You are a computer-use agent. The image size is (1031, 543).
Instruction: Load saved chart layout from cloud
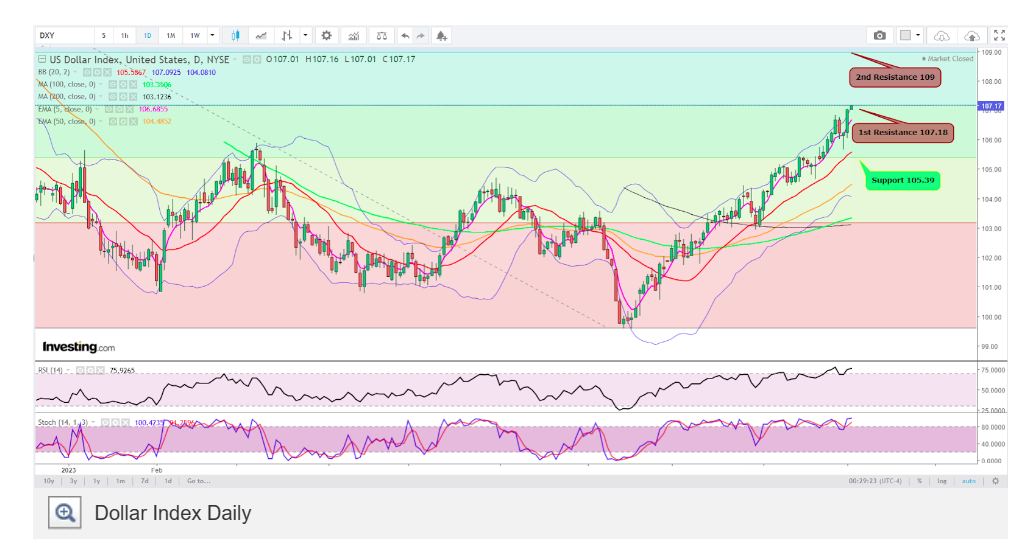(942, 35)
